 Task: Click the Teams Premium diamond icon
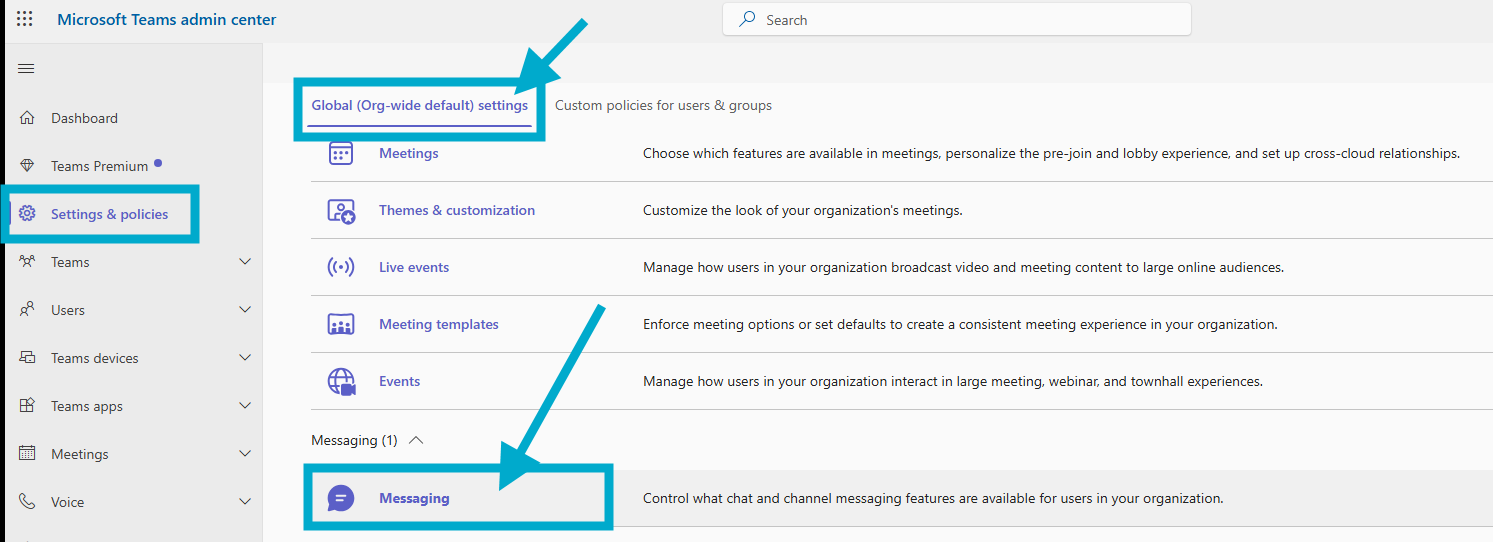pyautogui.click(x=28, y=166)
